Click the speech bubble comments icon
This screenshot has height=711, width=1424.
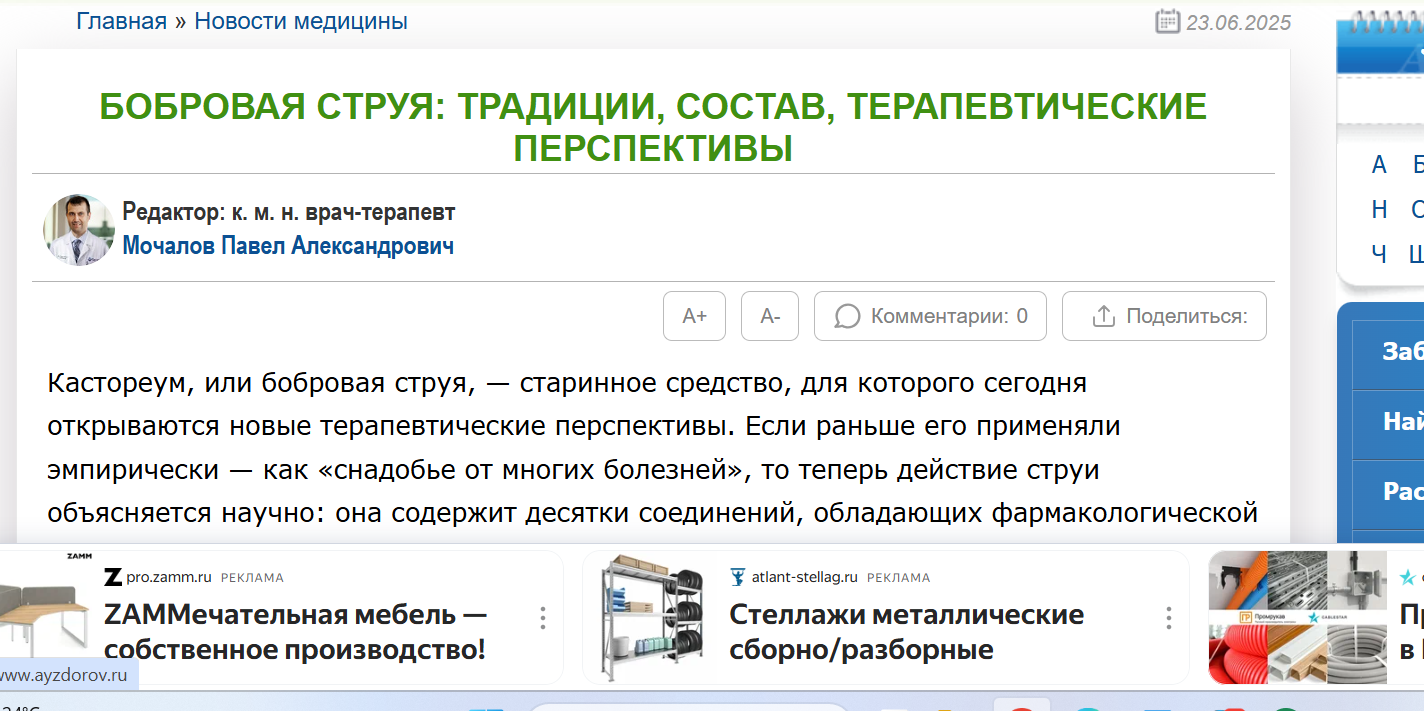point(847,316)
